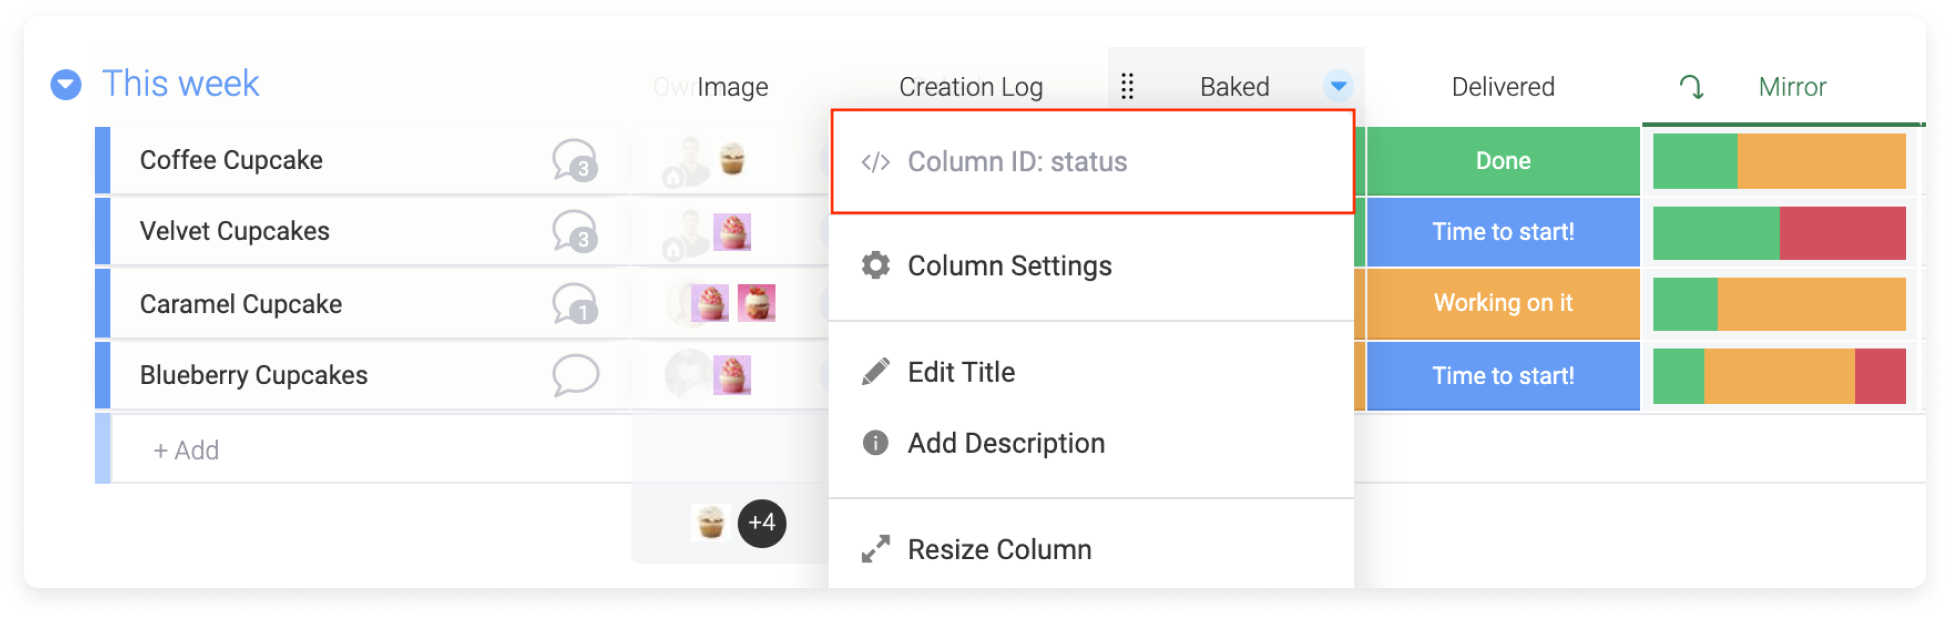Screen dimensions: 1950x620
Task: Click the Delivered column header
Action: (1503, 87)
